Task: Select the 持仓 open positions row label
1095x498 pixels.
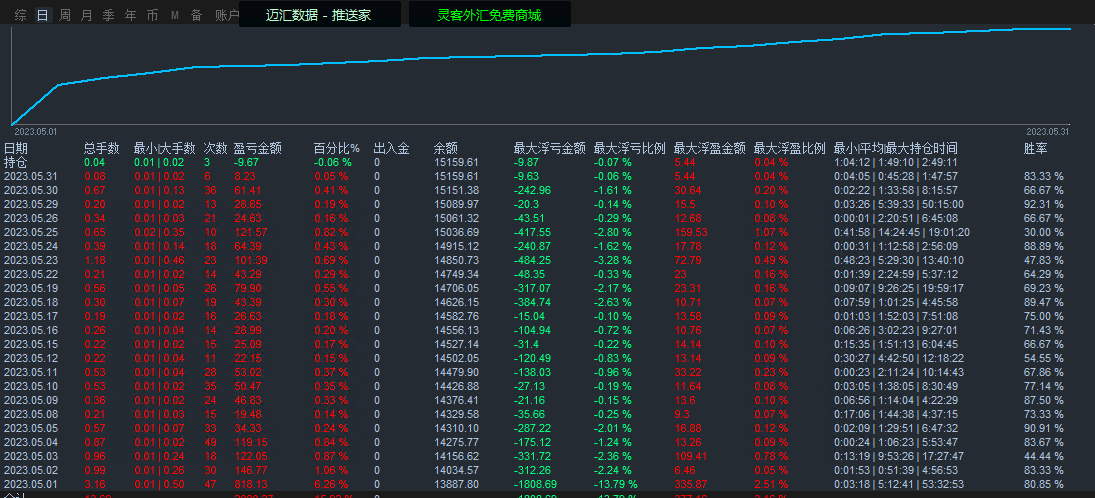Action: coord(15,162)
